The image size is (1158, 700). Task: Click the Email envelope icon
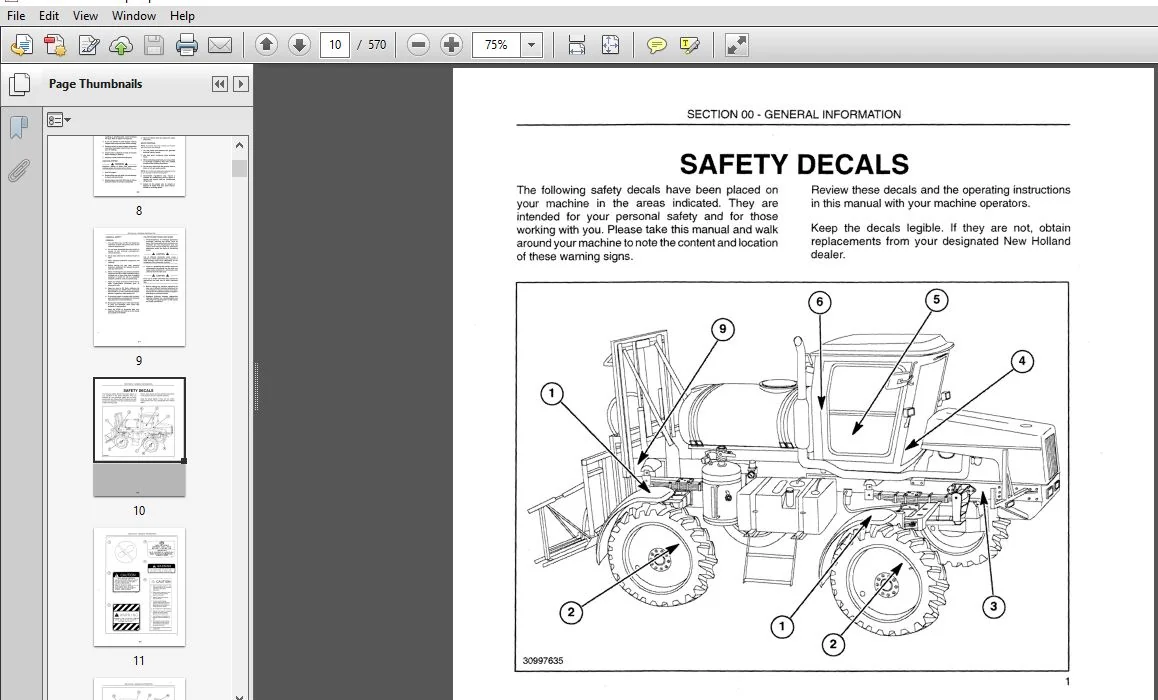219,46
